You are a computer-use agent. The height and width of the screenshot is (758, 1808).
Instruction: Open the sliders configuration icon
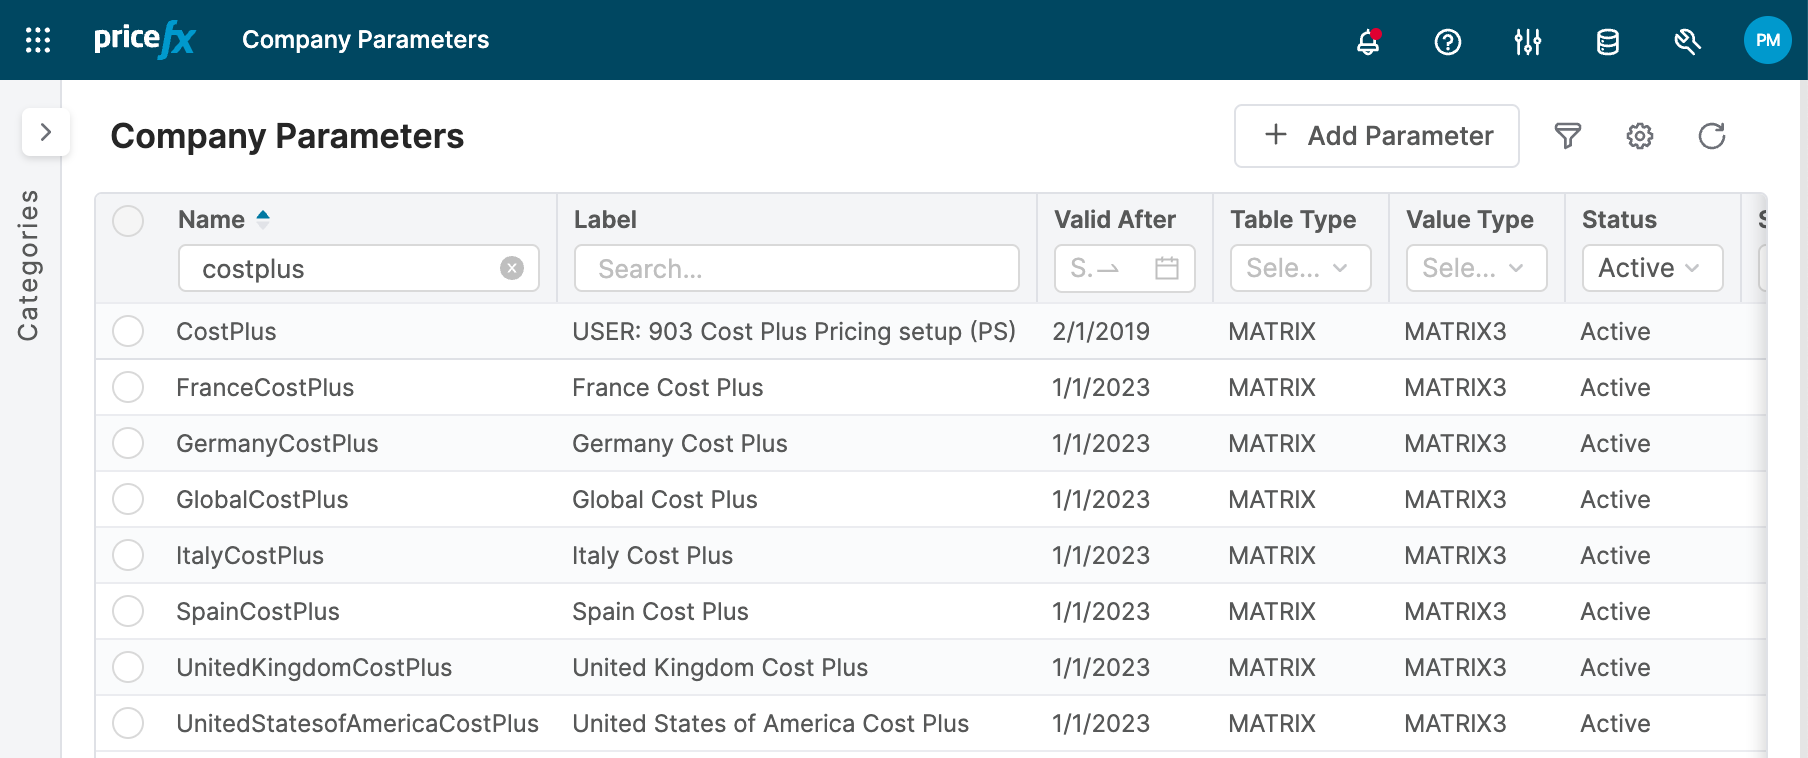coord(1527,41)
